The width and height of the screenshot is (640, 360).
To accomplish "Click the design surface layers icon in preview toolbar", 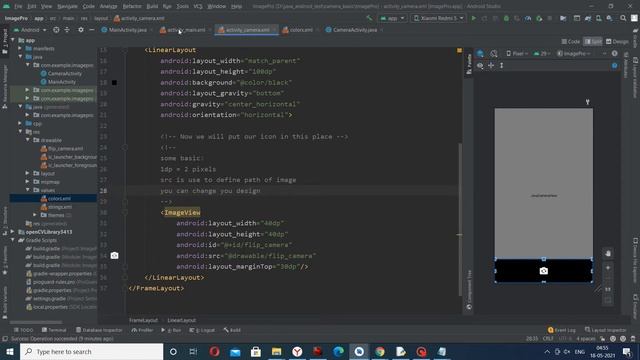I will [x=480, y=53].
